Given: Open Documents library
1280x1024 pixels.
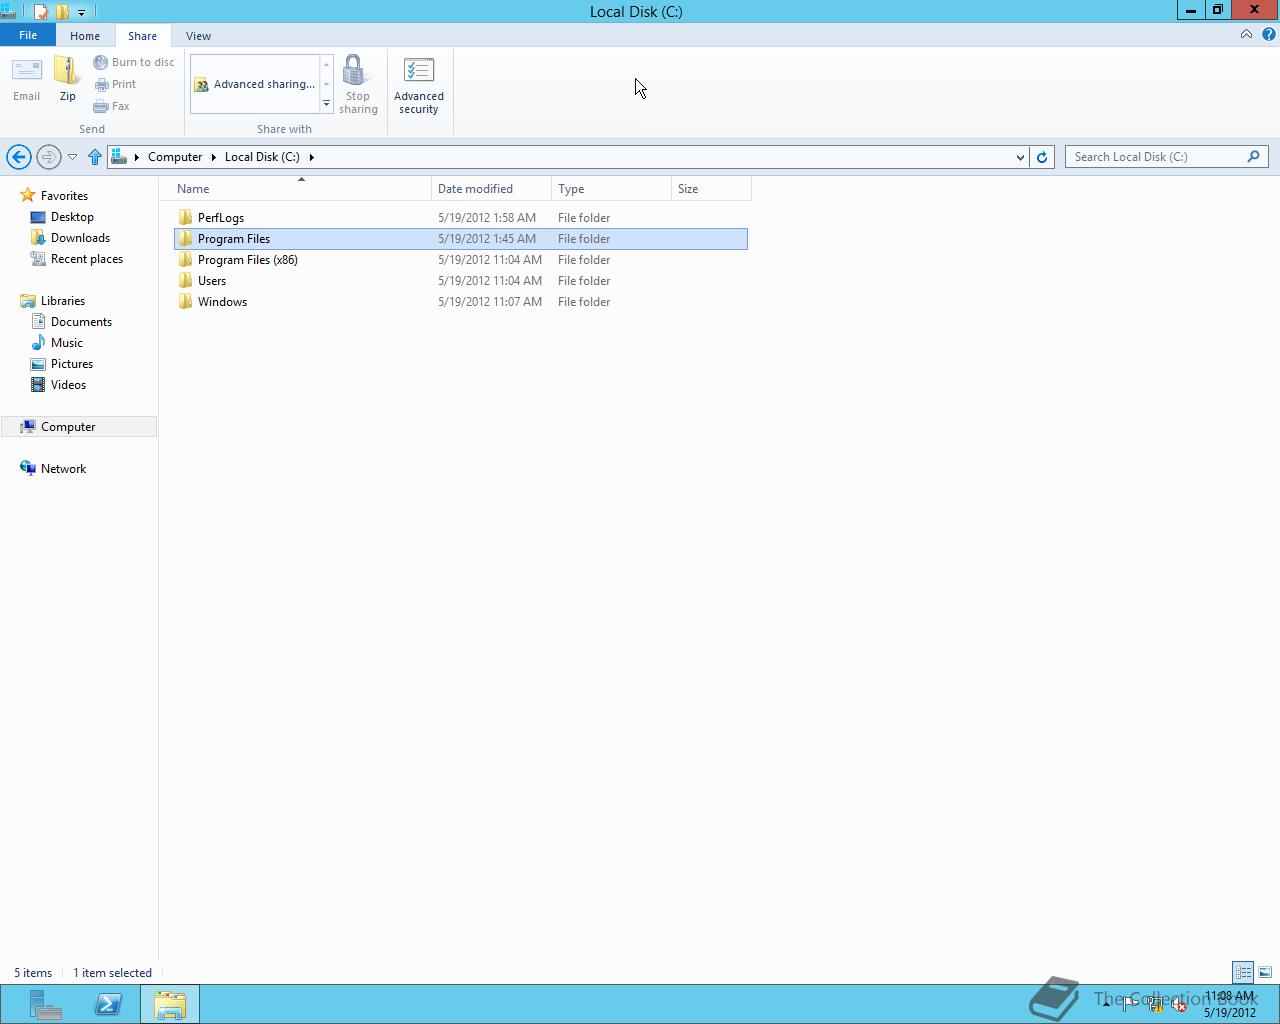Looking at the screenshot, I should (81, 322).
